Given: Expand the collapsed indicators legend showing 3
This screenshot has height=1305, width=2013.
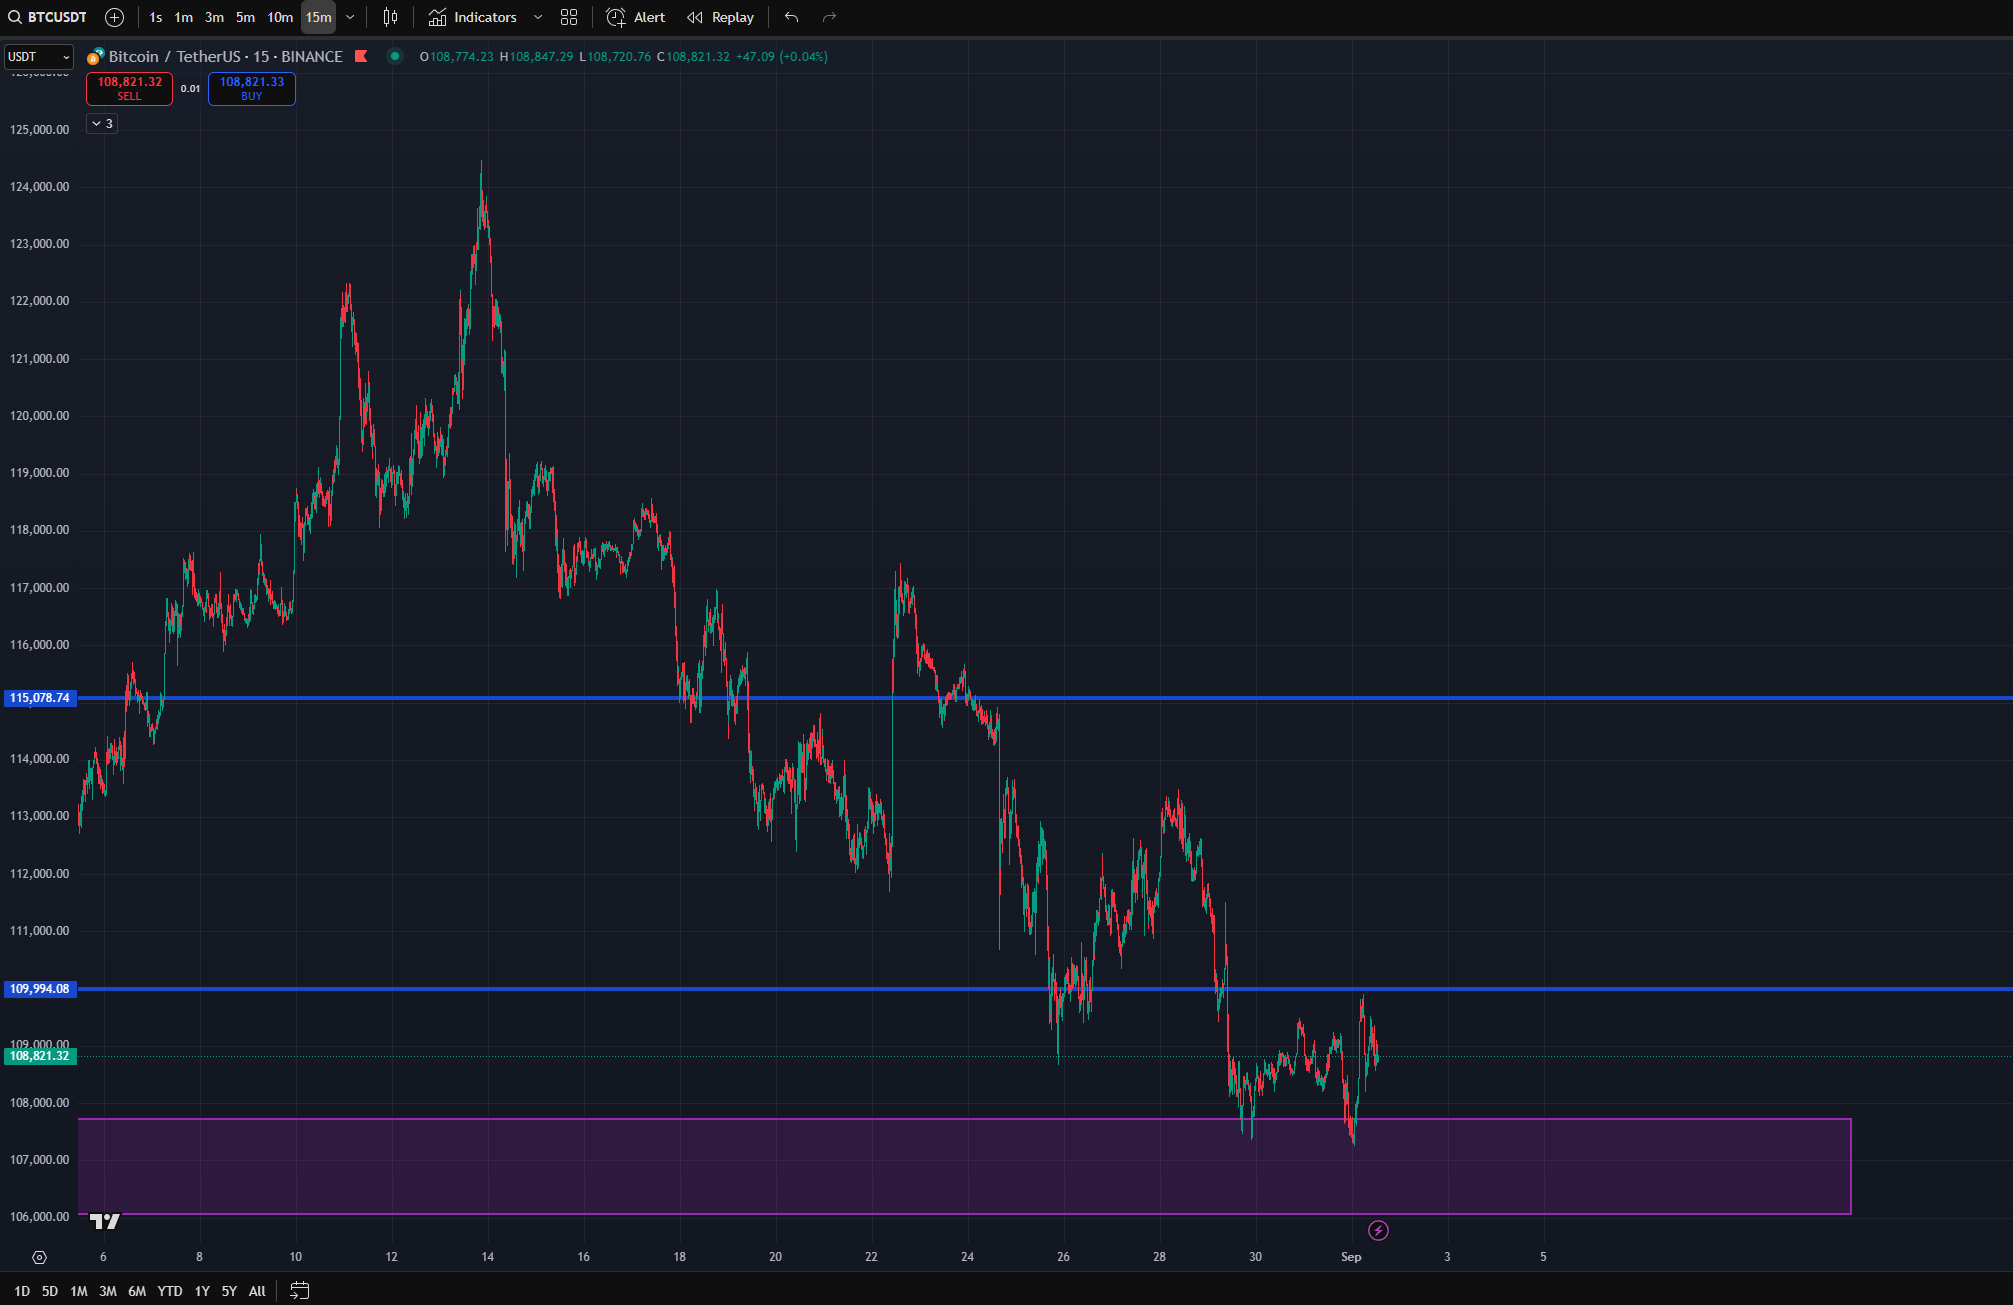Looking at the screenshot, I should click(x=102, y=123).
